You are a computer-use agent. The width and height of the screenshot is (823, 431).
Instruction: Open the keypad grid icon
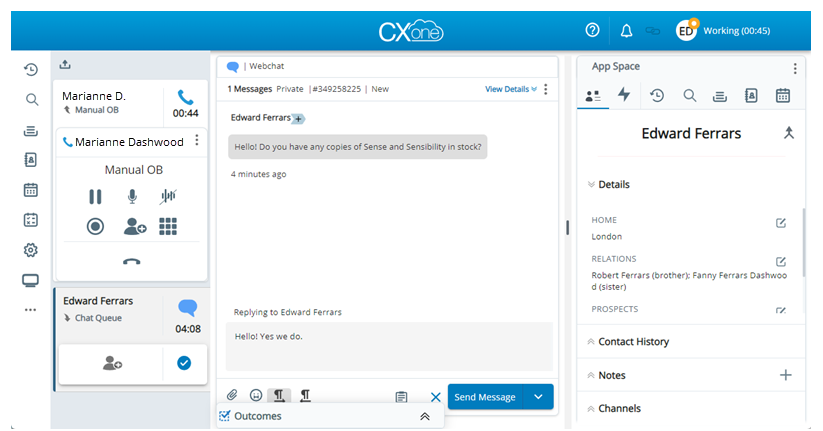[x=168, y=227]
